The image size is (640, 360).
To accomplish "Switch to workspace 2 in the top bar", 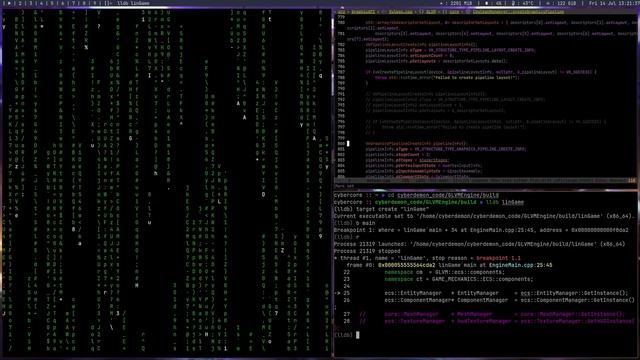I will coord(20,3).
